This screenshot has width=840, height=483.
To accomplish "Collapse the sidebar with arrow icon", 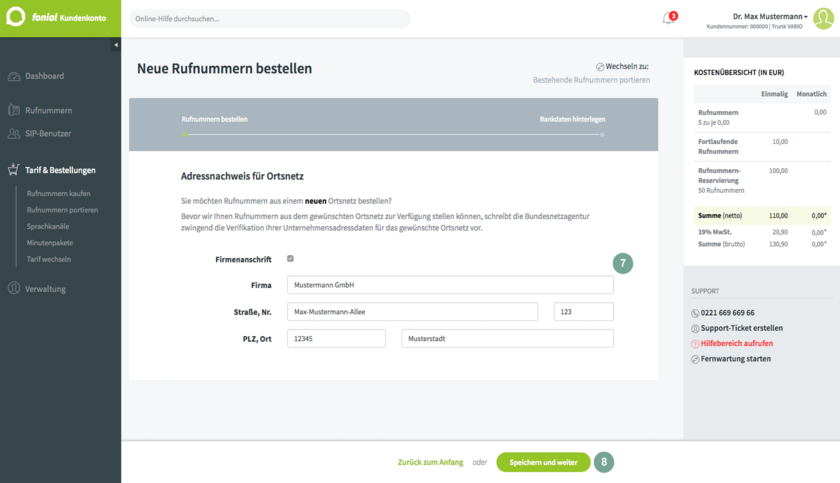I will point(116,45).
